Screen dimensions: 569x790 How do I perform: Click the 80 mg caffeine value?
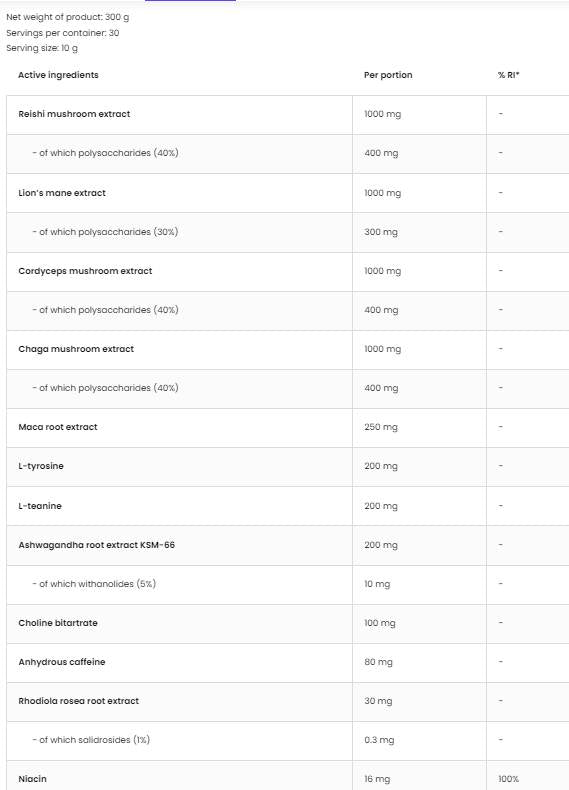tap(378, 662)
